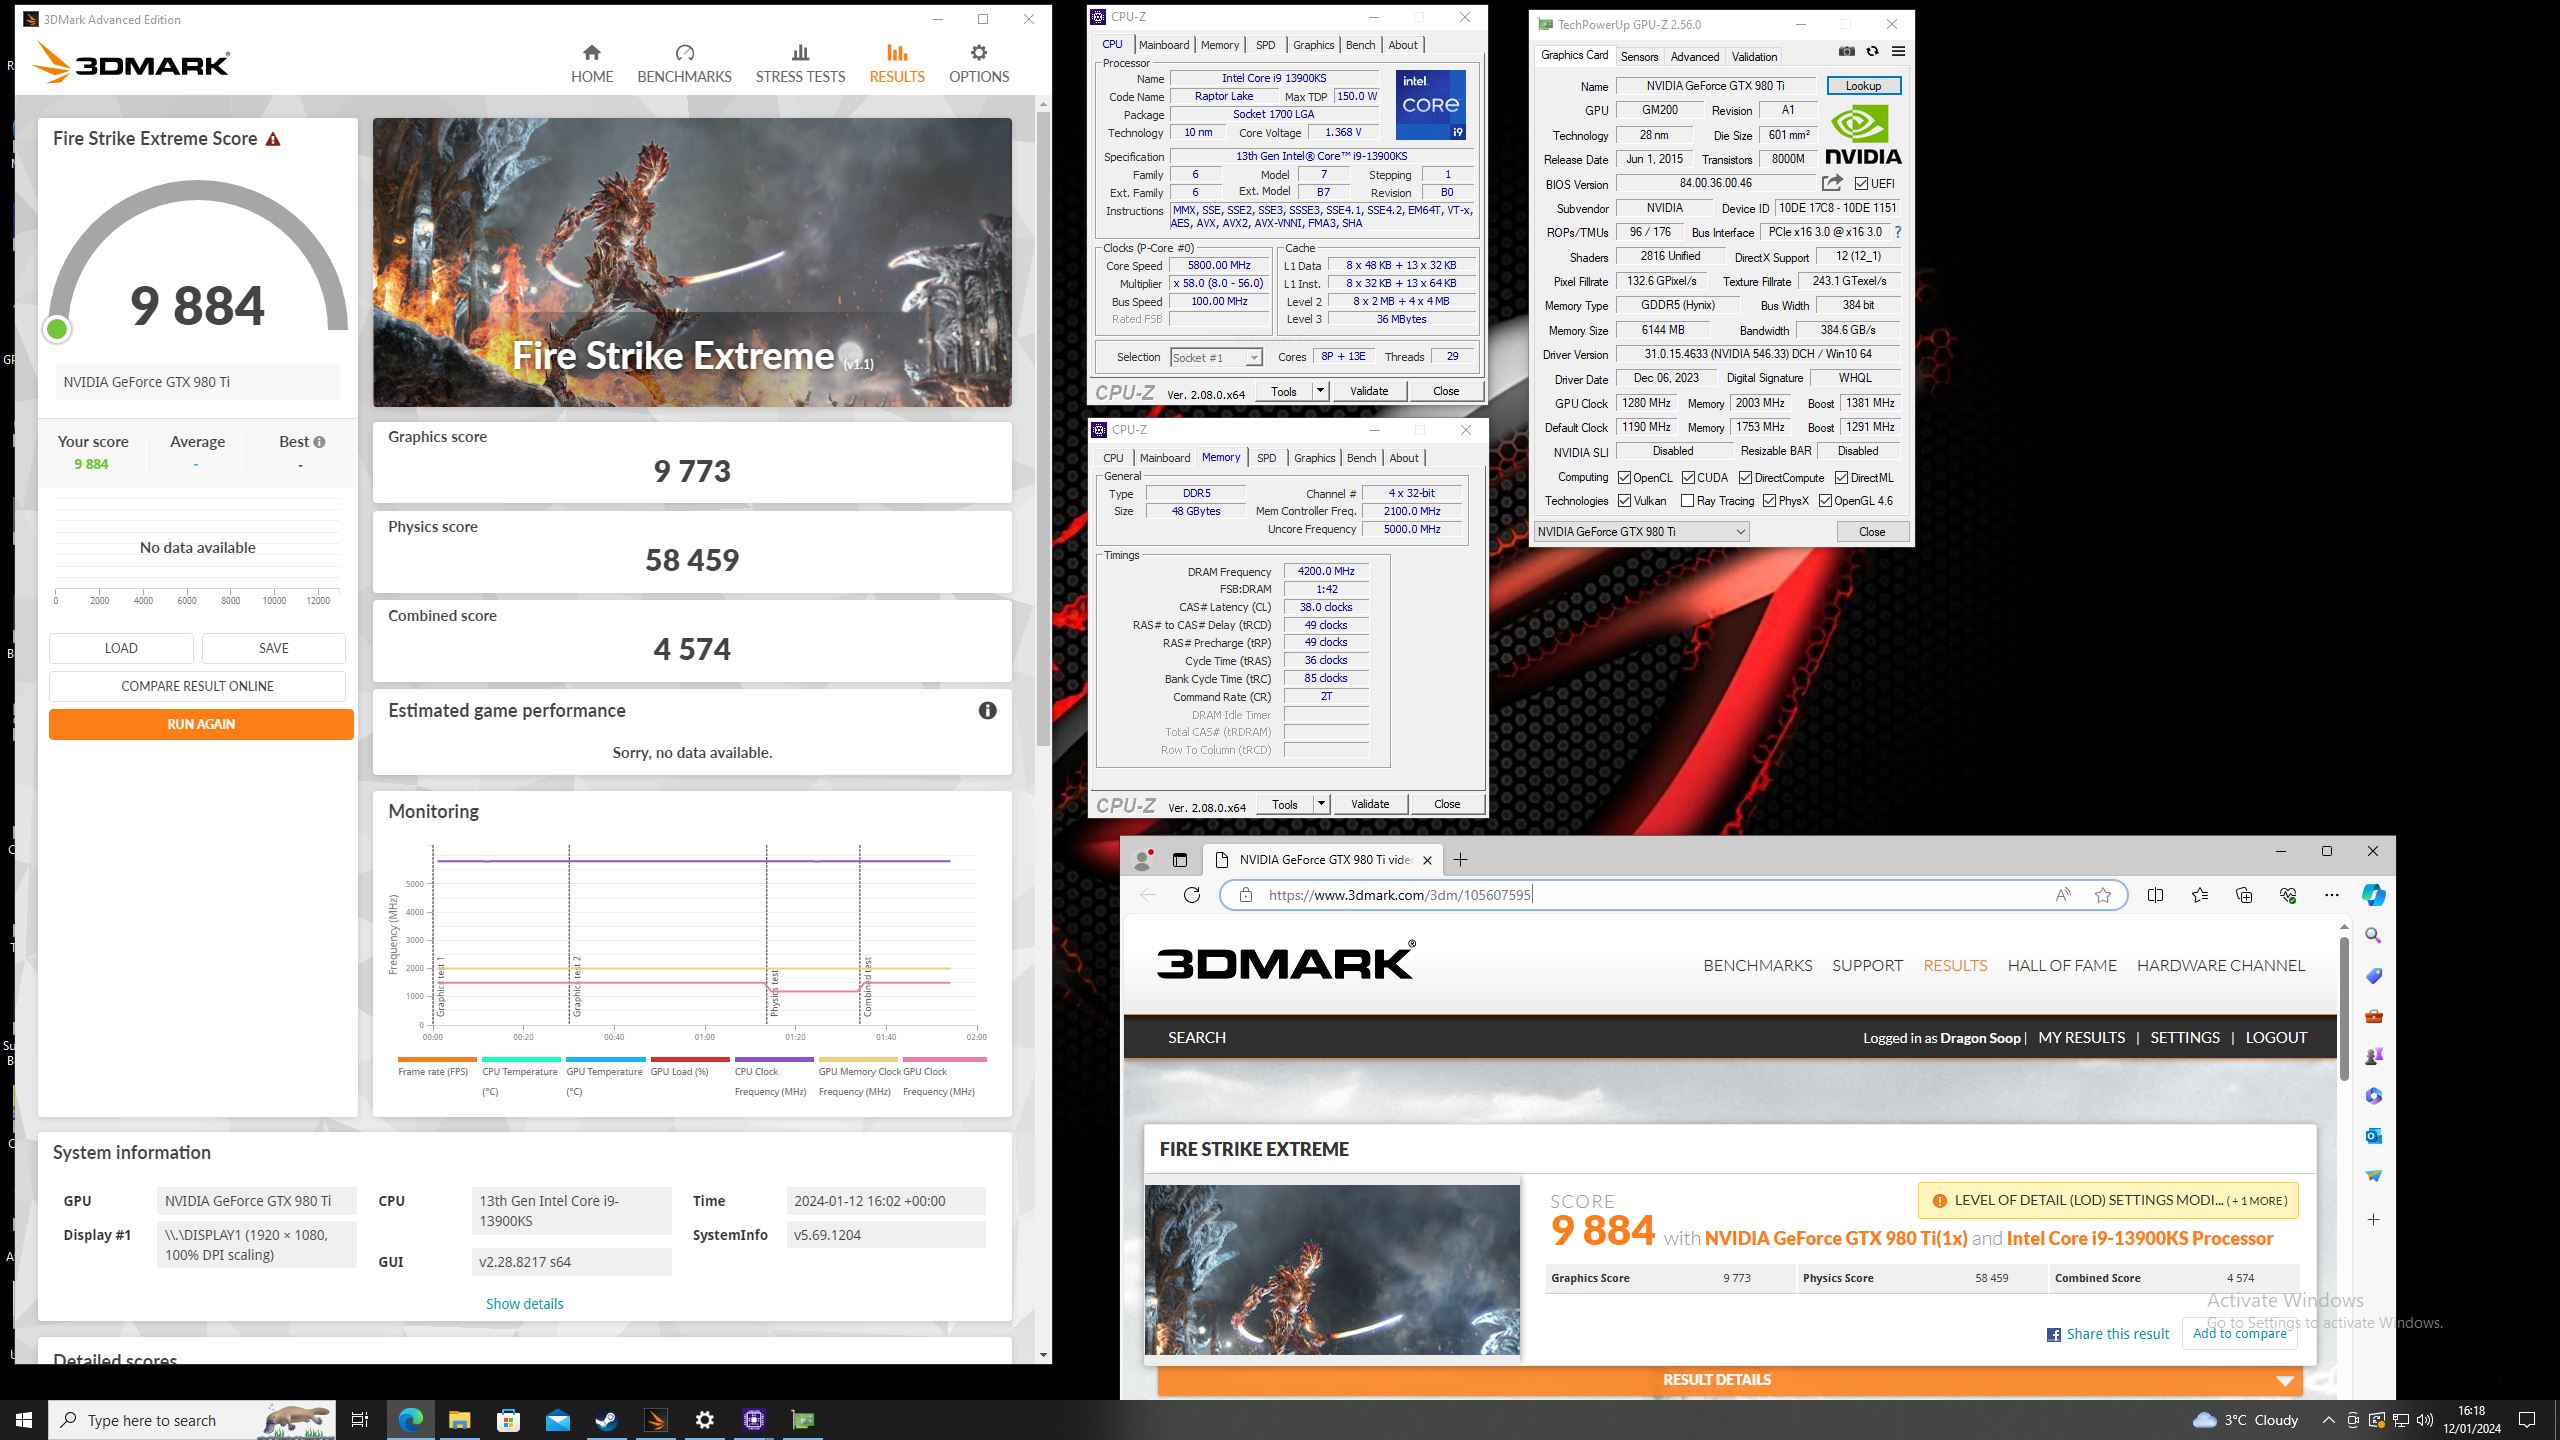
Task: Click the Windows Start button
Action: (24, 1420)
